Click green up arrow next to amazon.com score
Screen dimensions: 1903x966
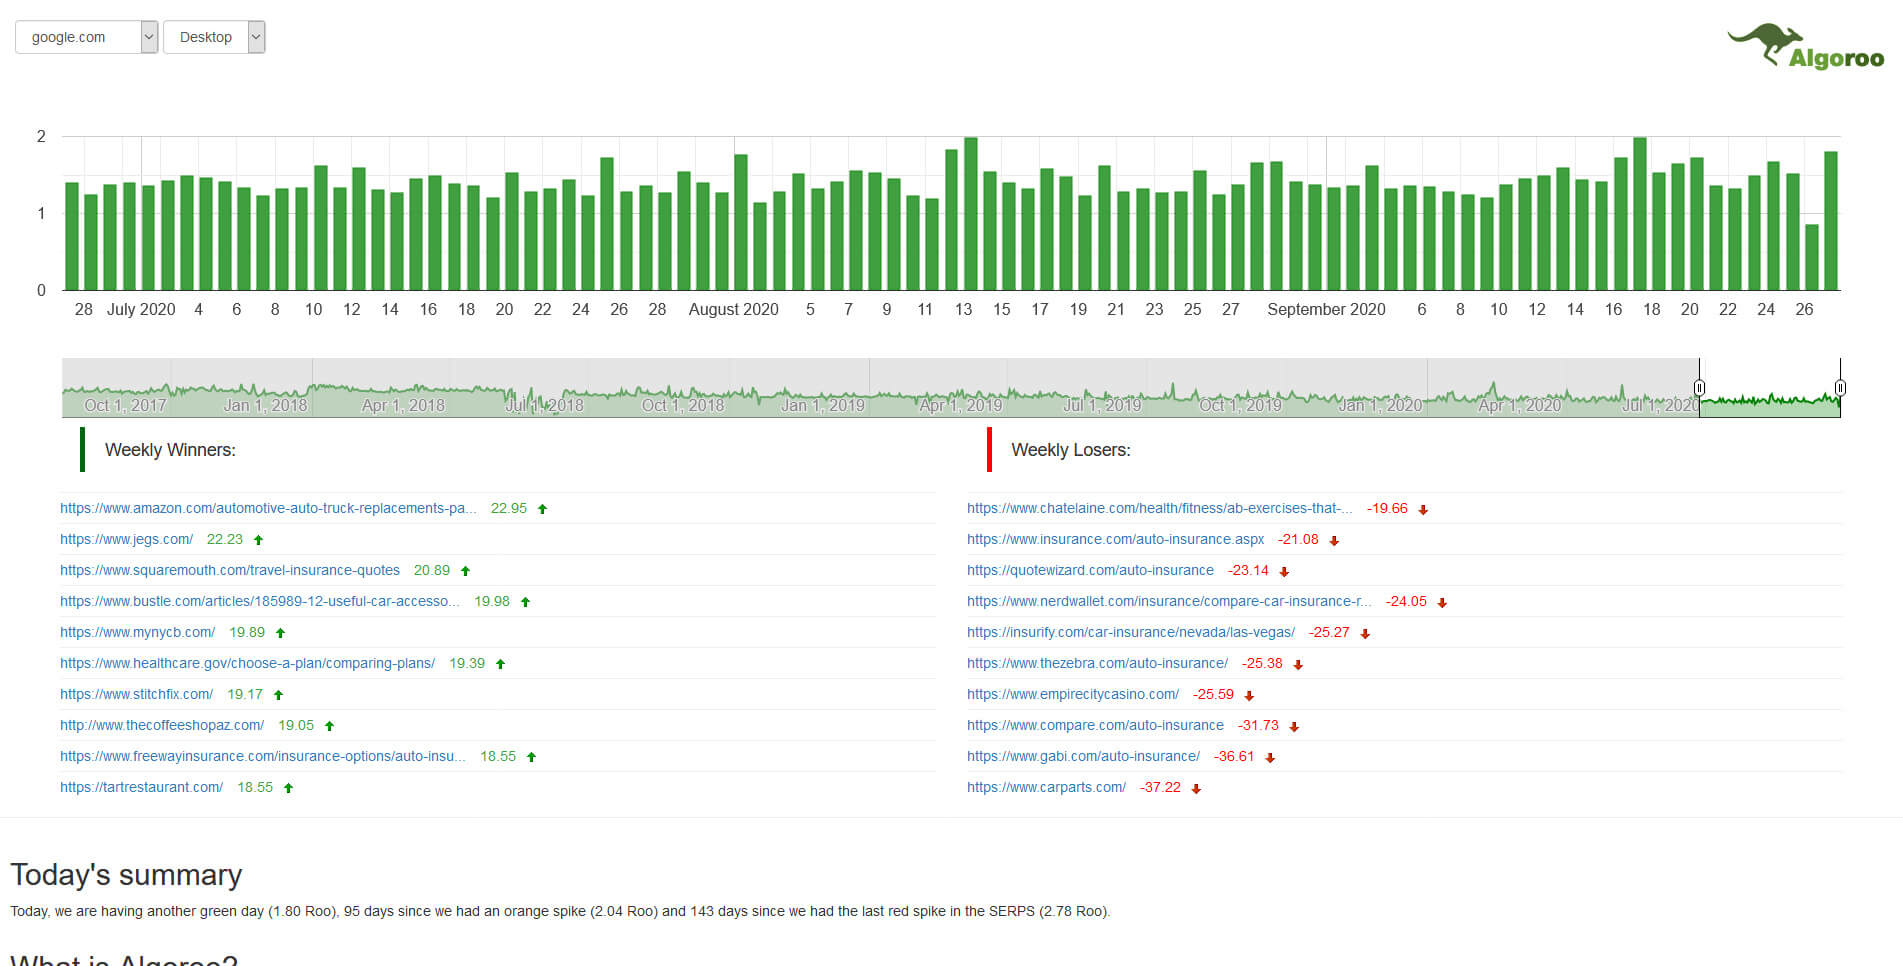(542, 509)
